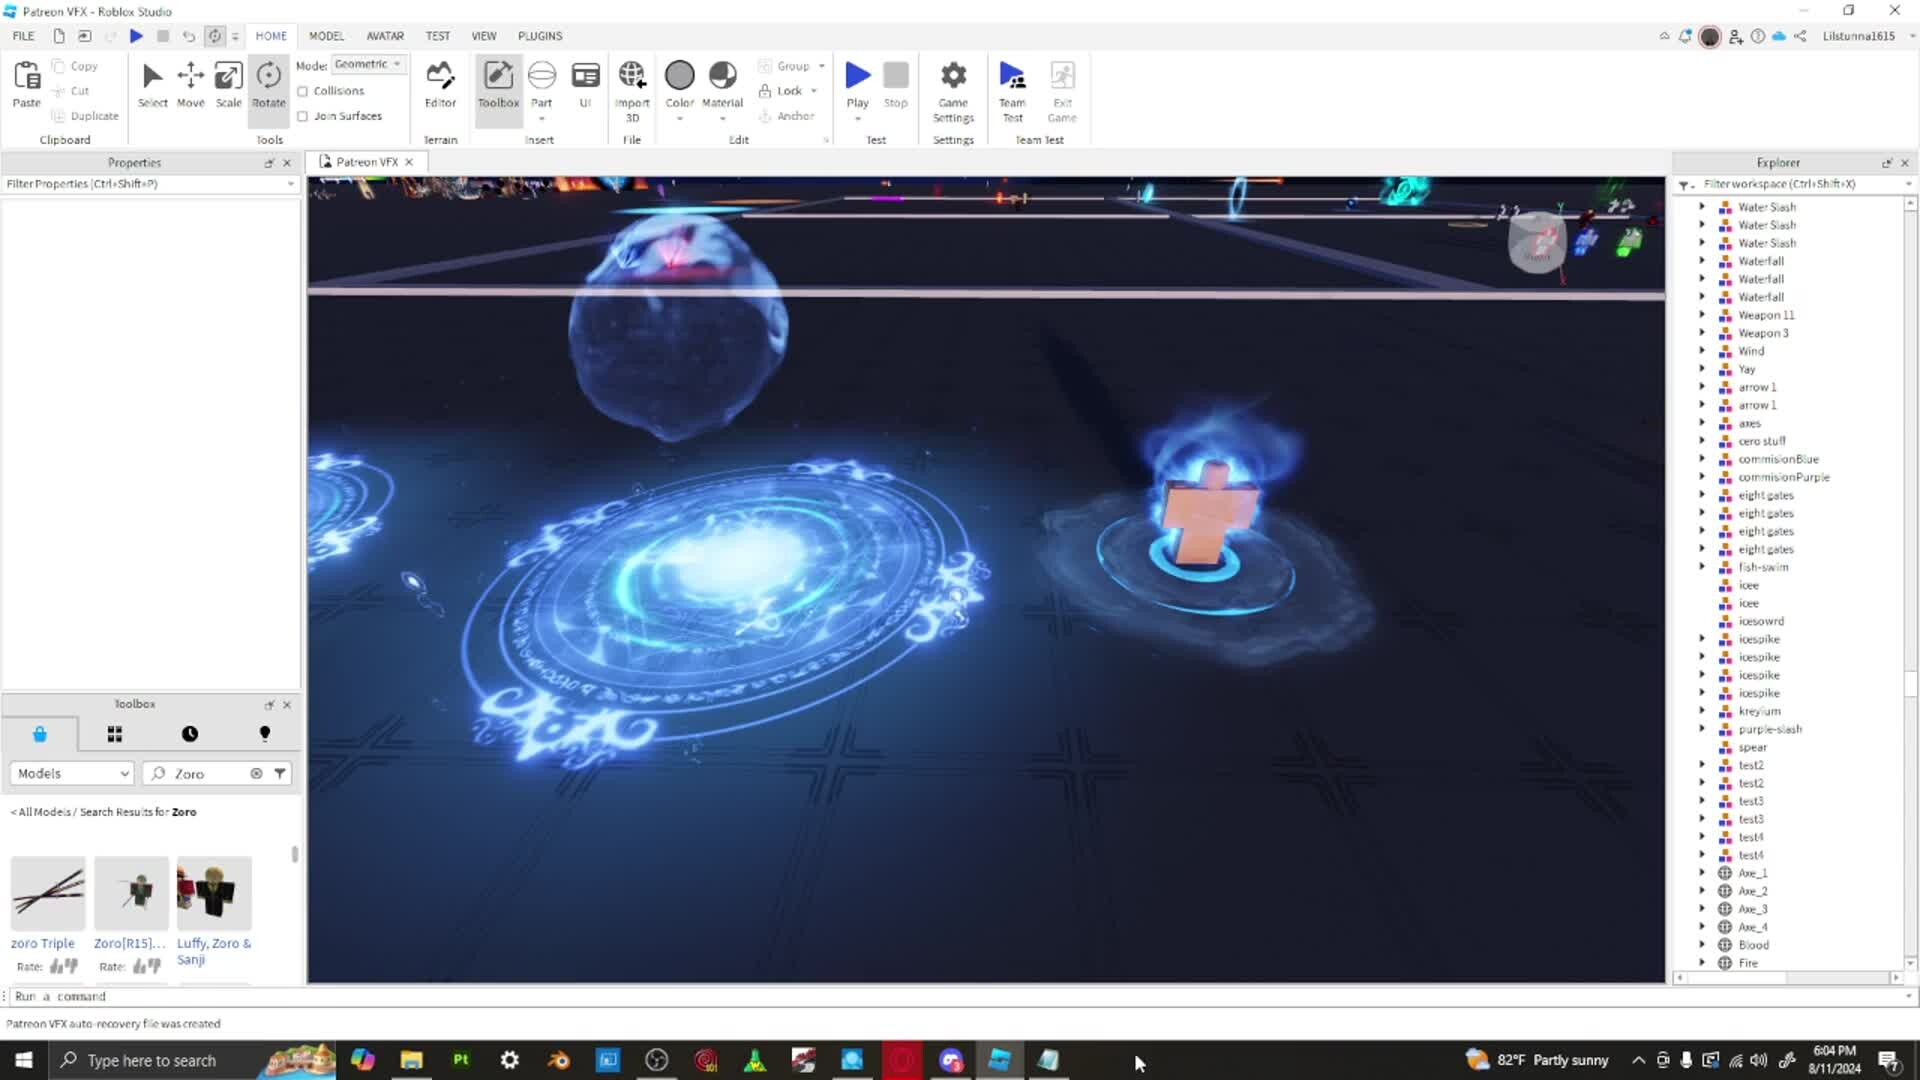
Task: Switch to the VIEW ribbon tab
Action: pyautogui.click(x=484, y=36)
